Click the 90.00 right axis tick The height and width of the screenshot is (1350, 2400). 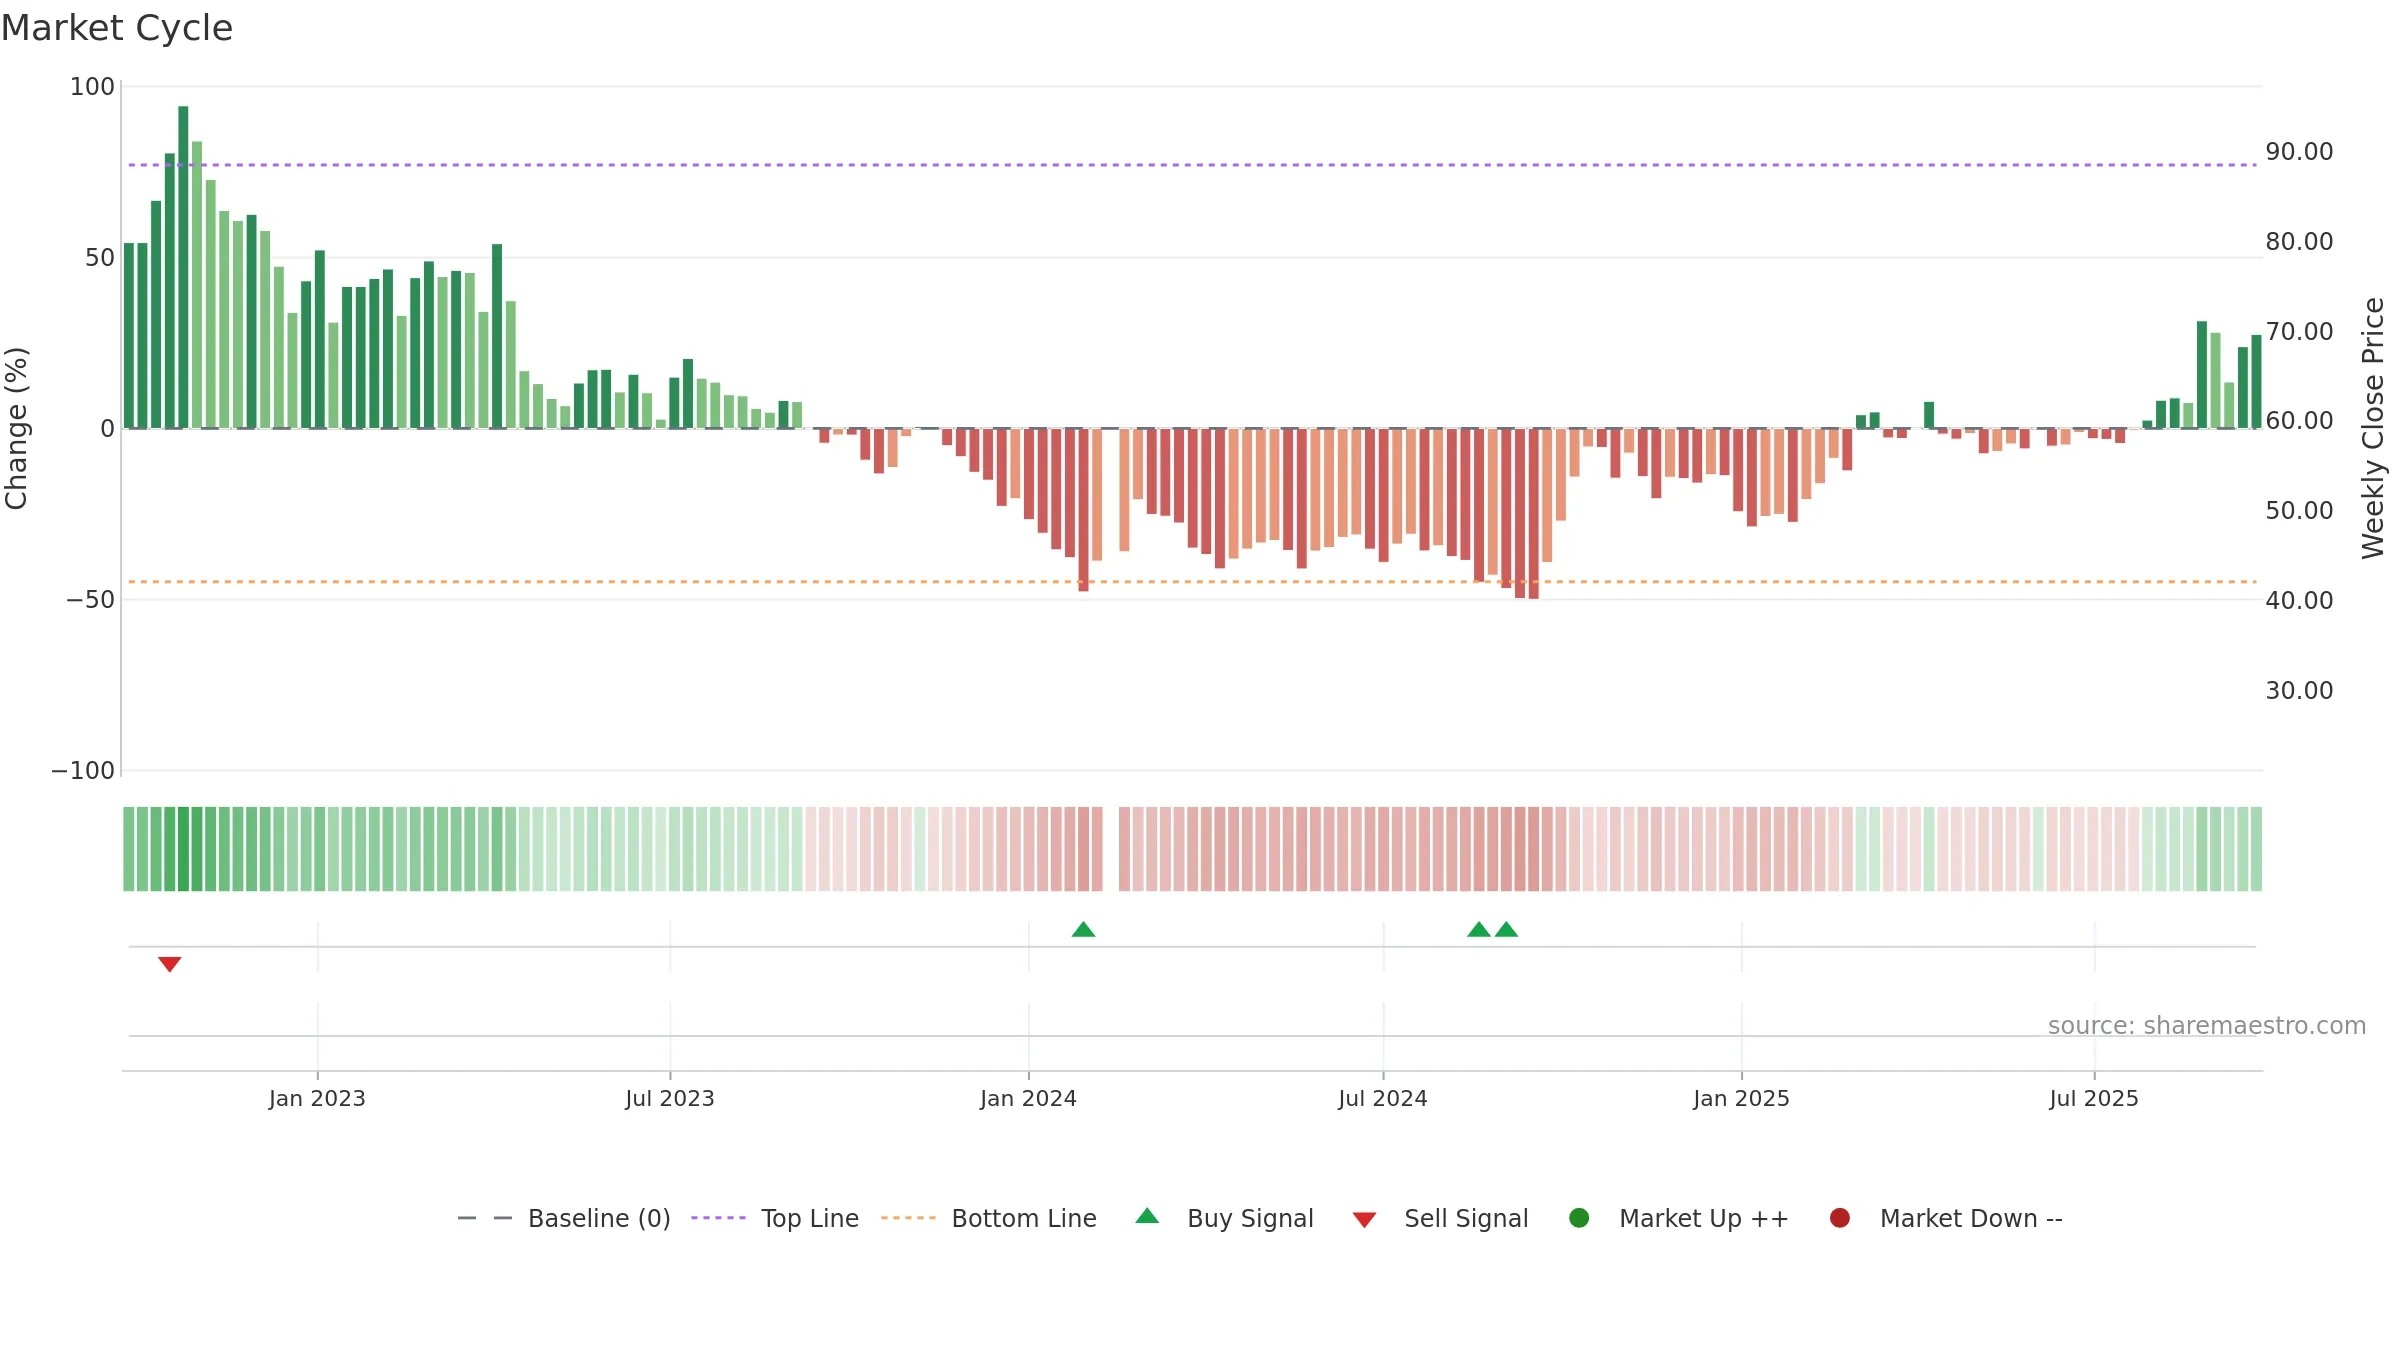[2299, 152]
